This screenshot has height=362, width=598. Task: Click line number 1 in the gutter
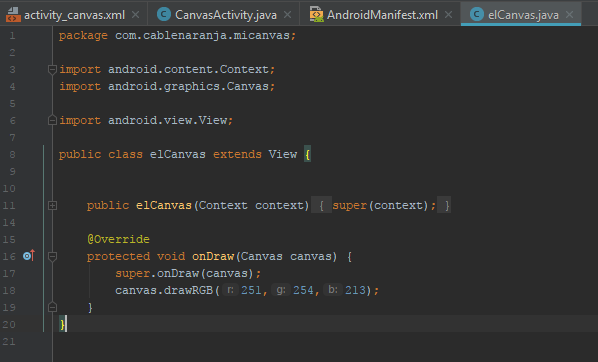click(12, 35)
